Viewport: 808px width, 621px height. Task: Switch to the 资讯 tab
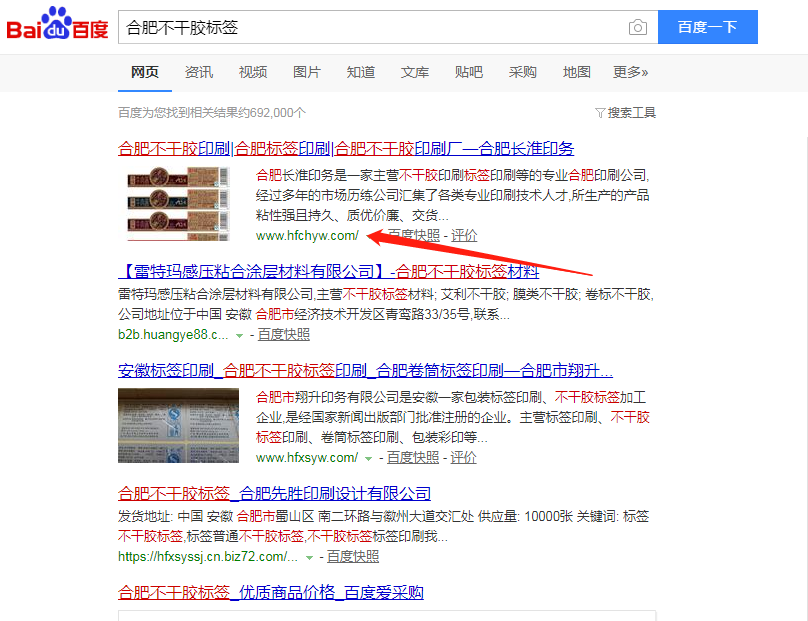click(x=198, y=72)
